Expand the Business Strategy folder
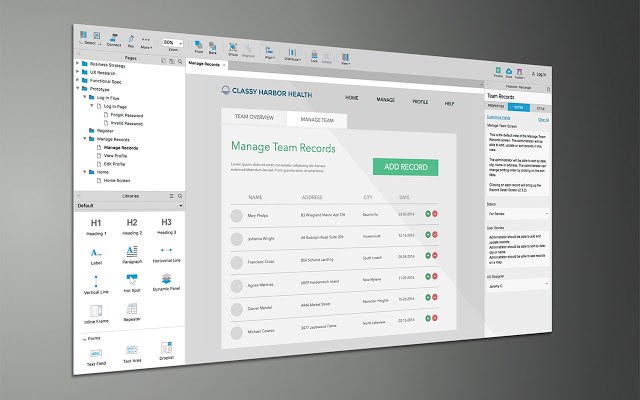The height and width of the screenshot is (400, 640). (x=78, y=63)
